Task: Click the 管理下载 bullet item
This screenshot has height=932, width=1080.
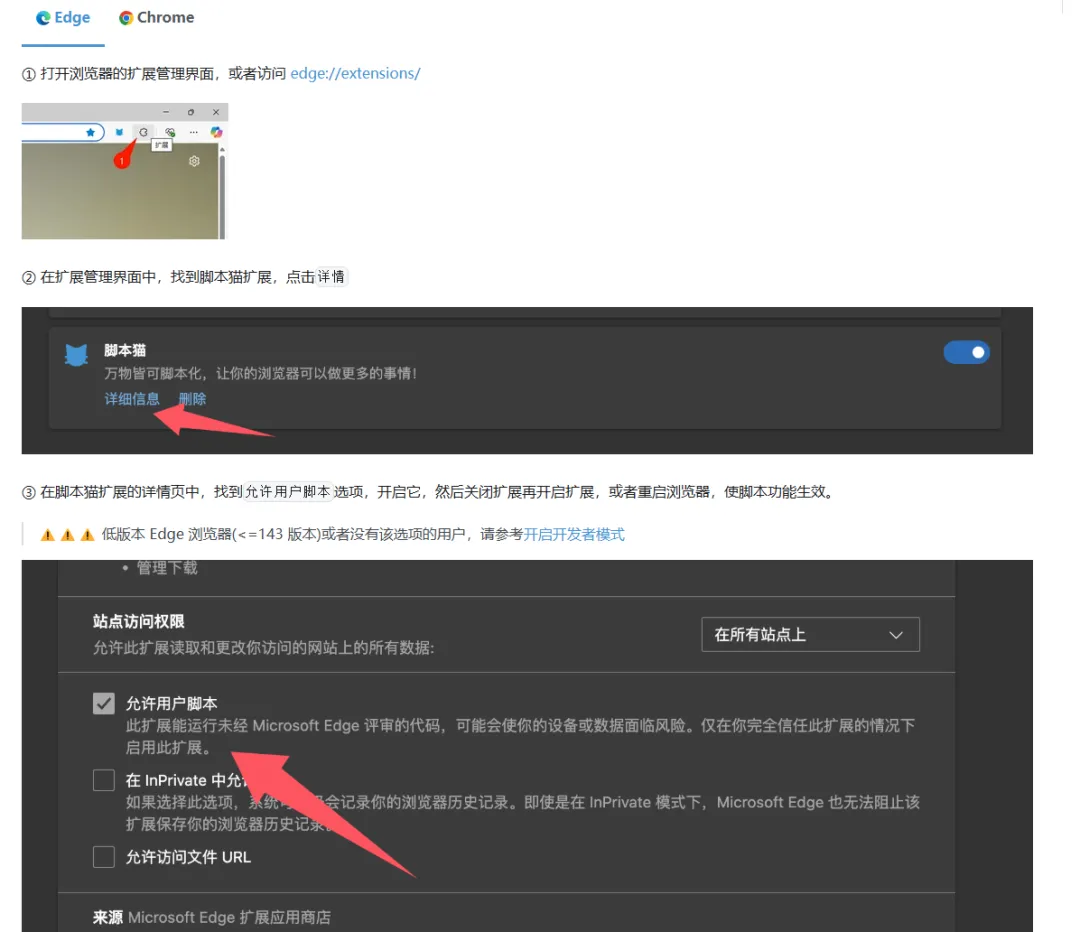Action: point(167,568)
